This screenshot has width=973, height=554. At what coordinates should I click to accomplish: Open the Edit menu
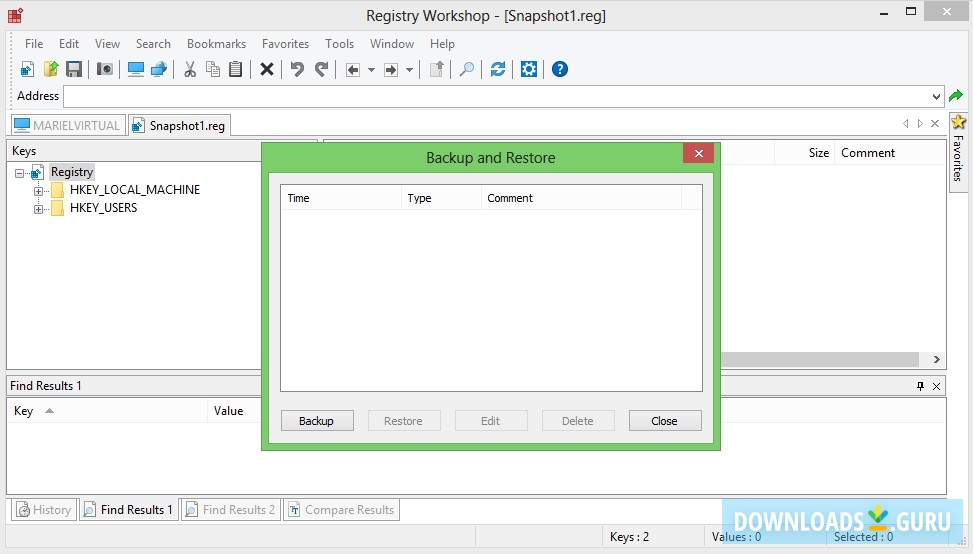click(69, 43)
